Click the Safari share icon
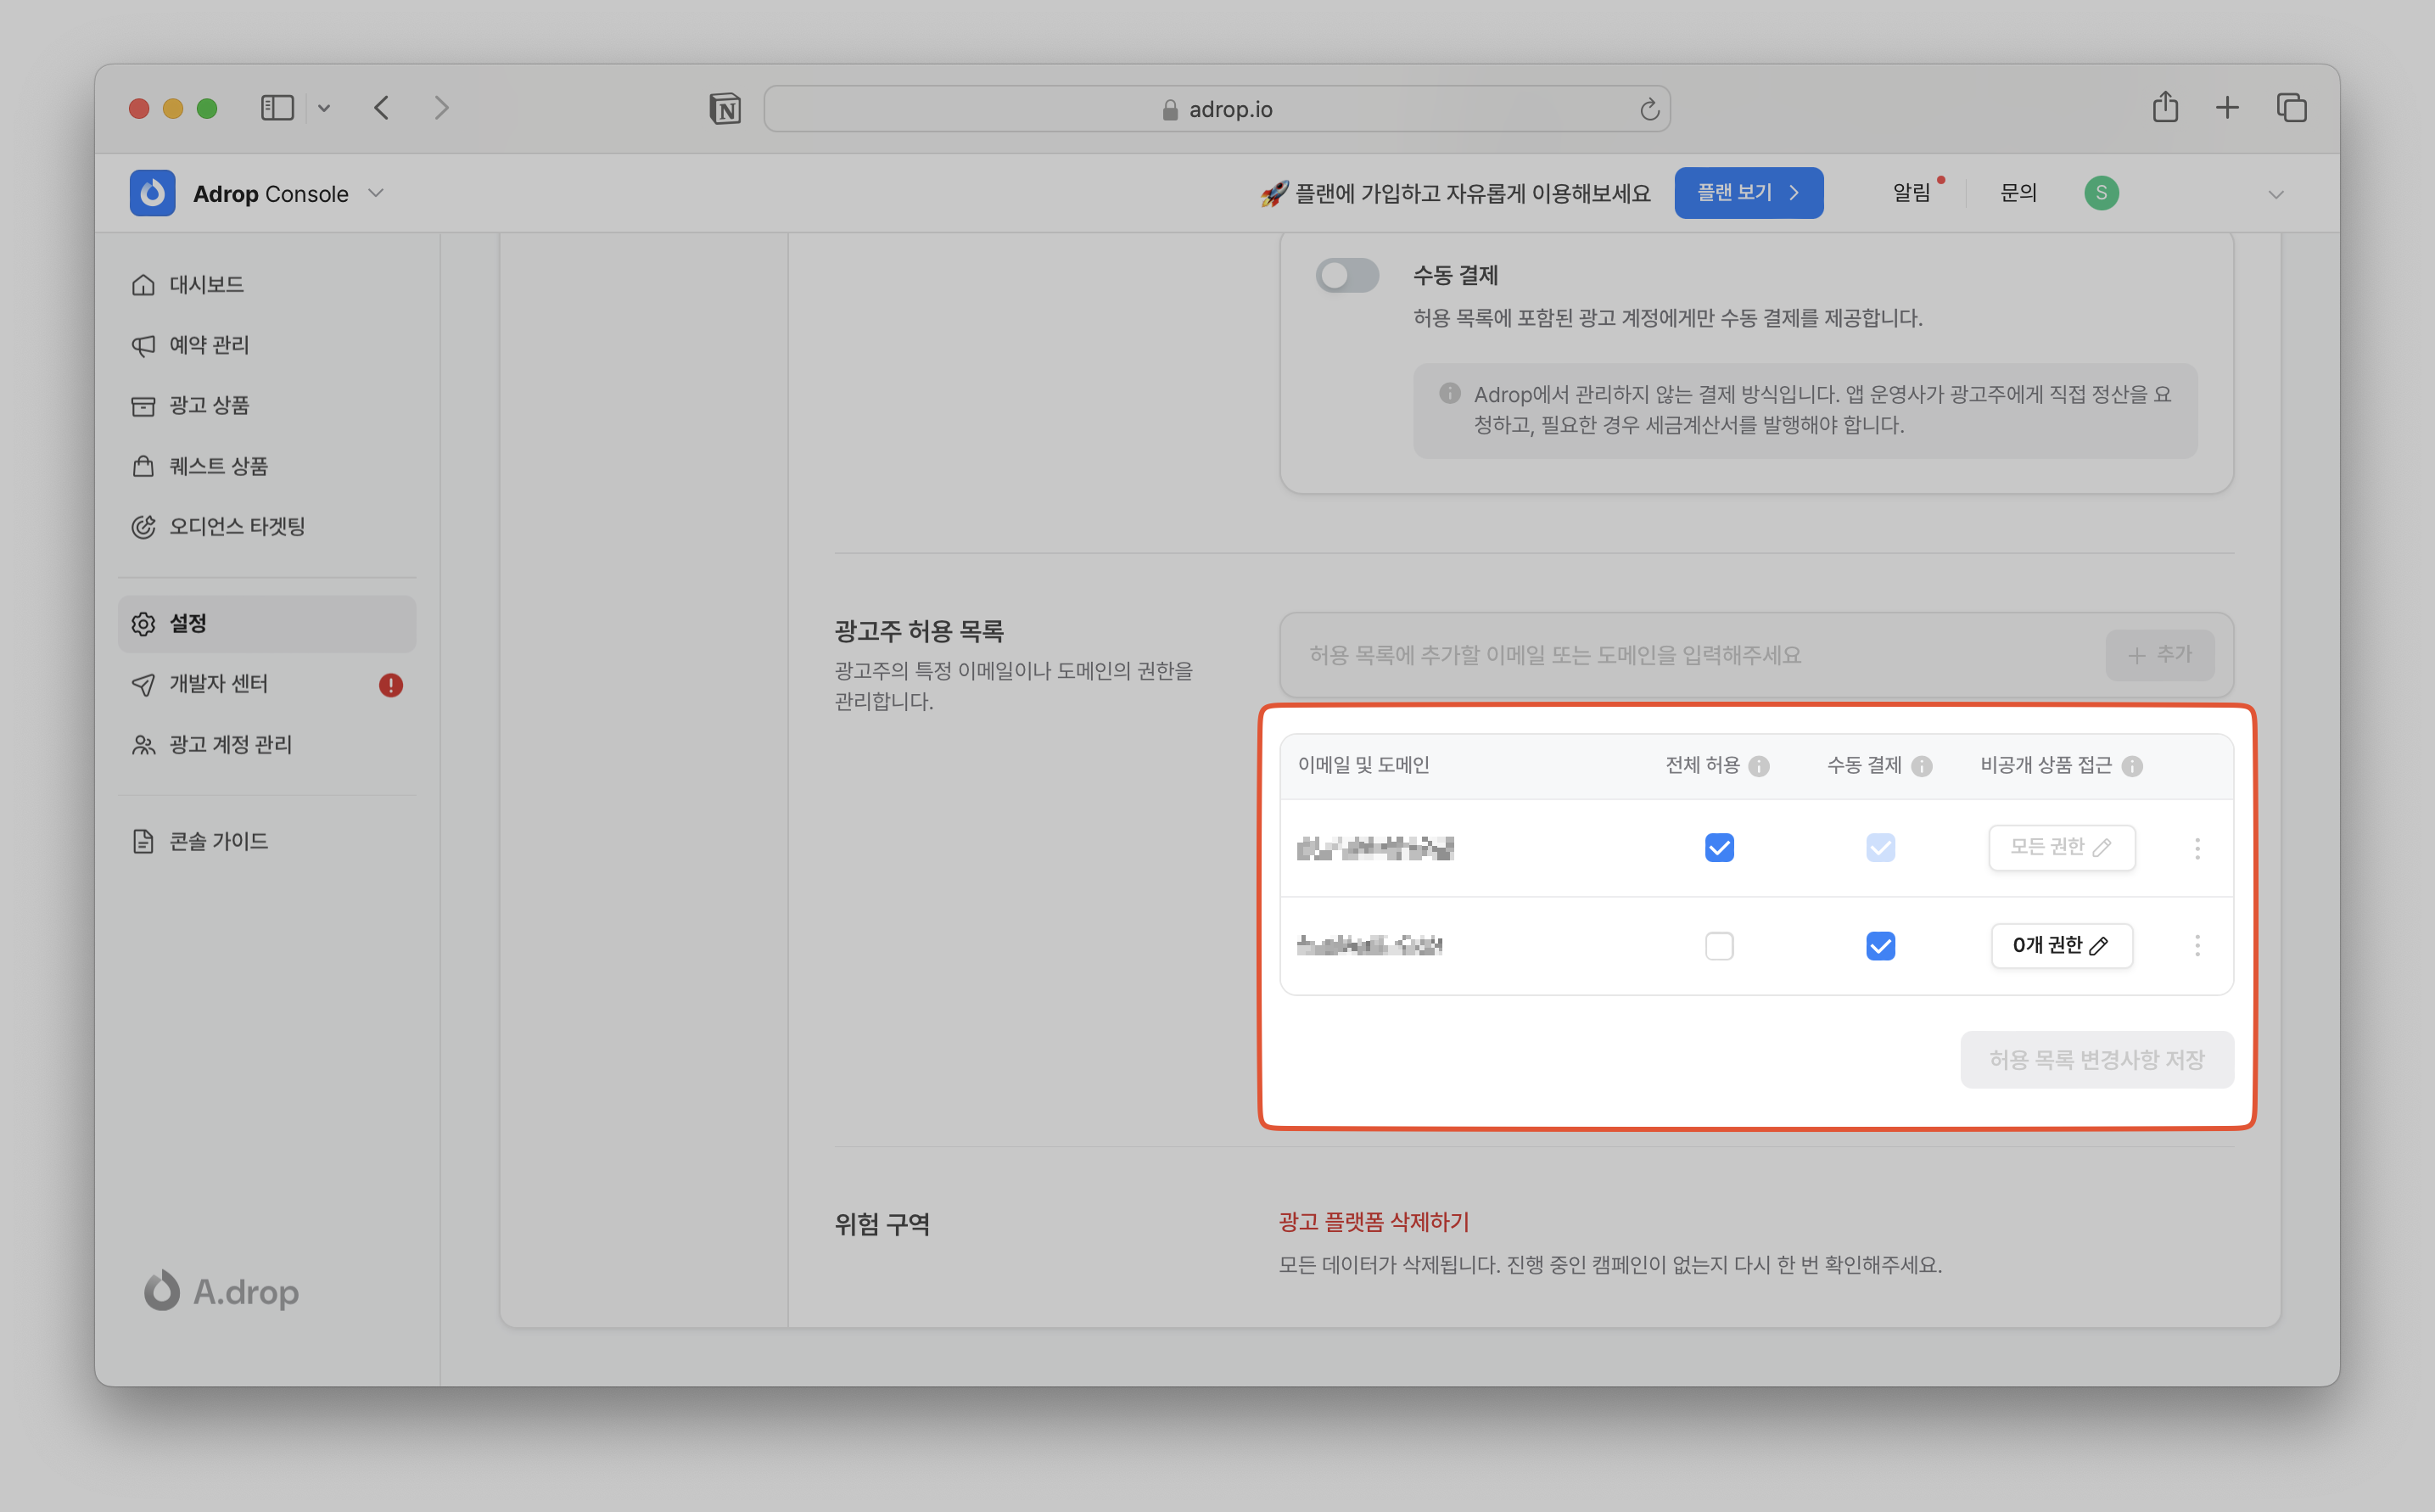 2165,107
